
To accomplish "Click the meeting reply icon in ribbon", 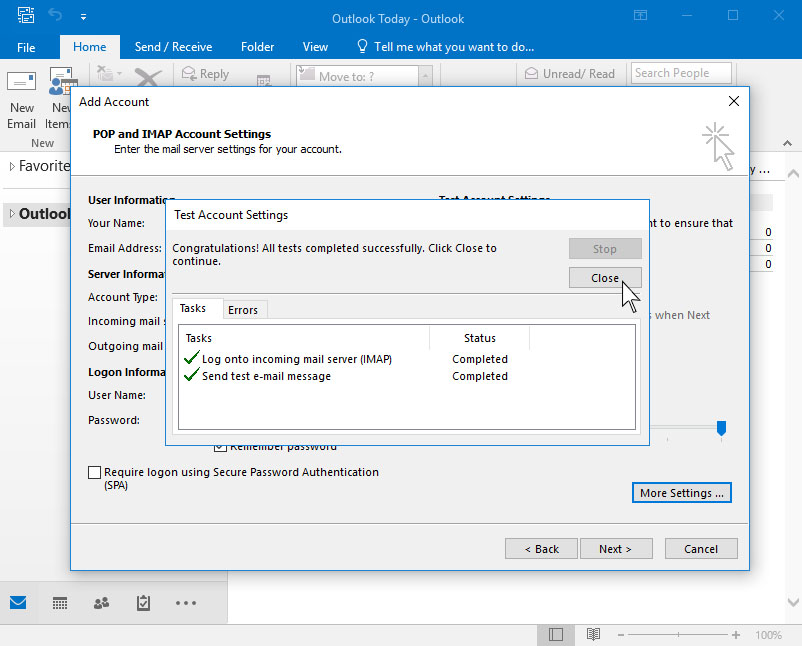I will pyautogui.click(x=263, y=80).
